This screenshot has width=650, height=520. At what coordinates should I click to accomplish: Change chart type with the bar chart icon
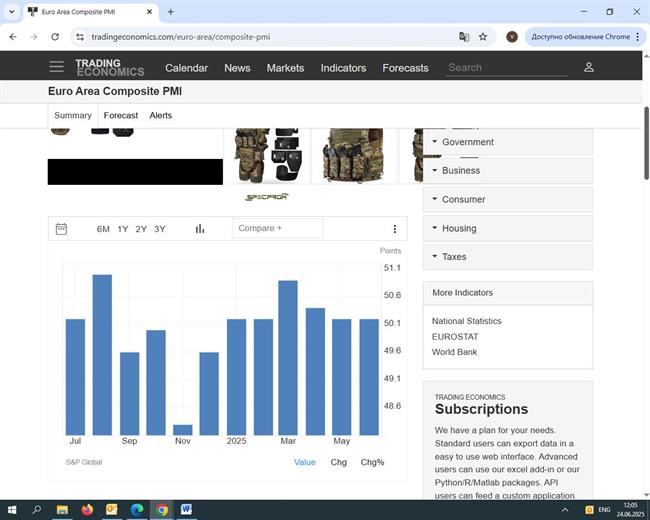pyautogui.click(x=200, y=228)
